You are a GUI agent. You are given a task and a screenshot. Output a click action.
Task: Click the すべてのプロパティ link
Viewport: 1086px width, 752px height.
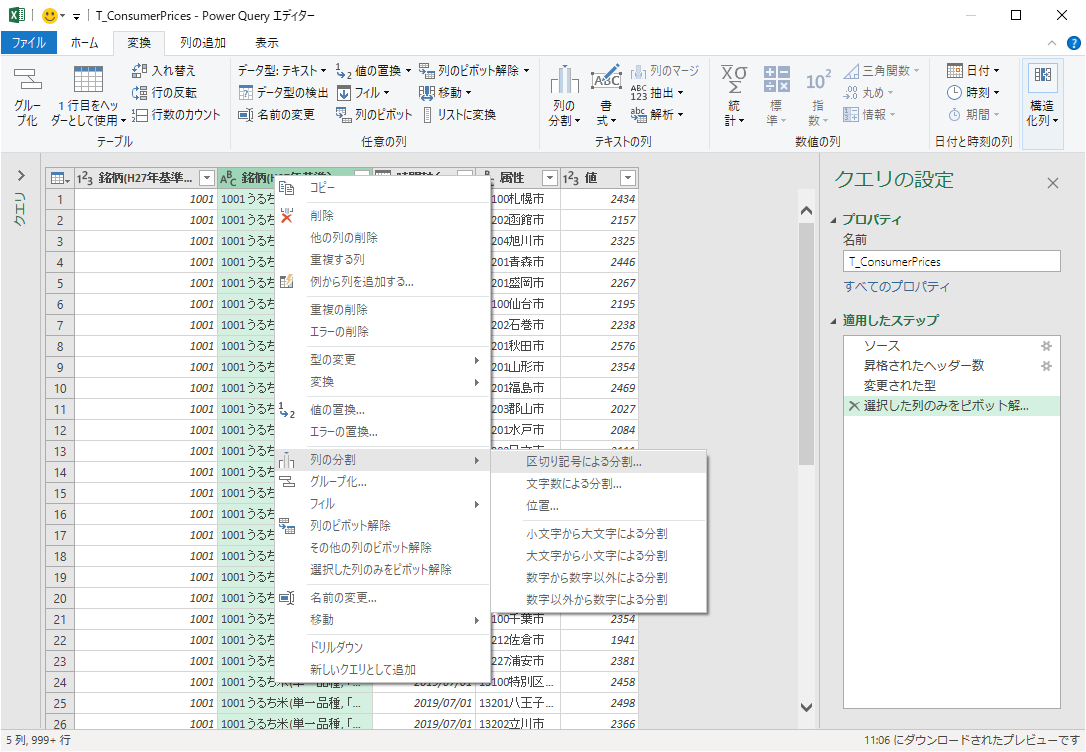pyautogui.click(x=897, y=287)
